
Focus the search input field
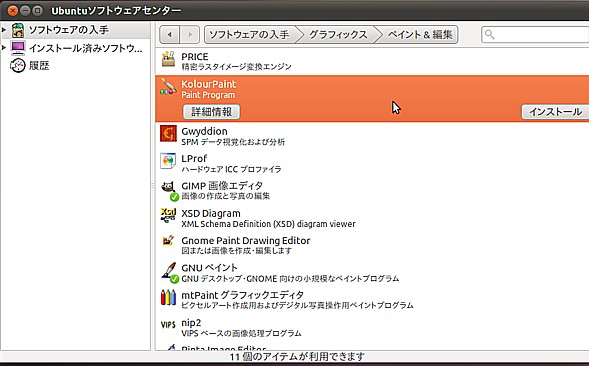[535, 35]
